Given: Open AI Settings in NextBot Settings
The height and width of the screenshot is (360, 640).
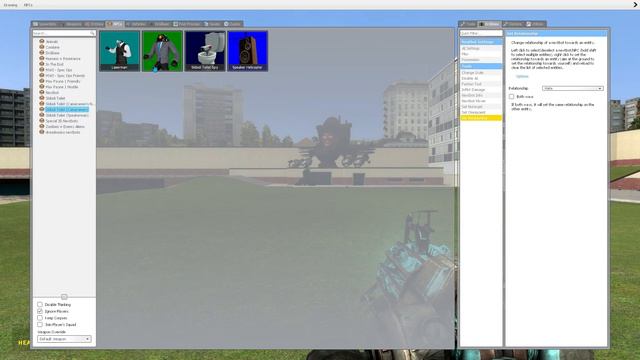Looking at the screenshot, I should (481, 48).
